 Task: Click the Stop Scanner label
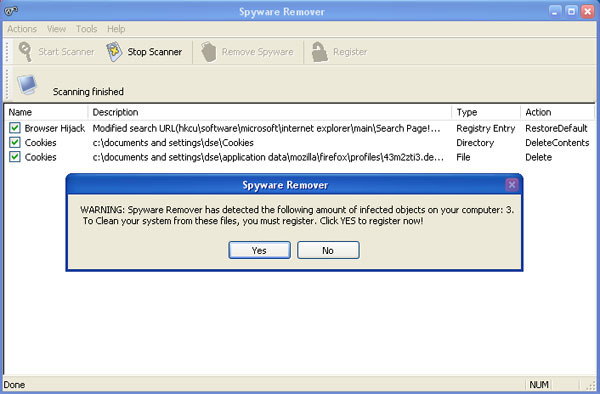click(155, 52)
